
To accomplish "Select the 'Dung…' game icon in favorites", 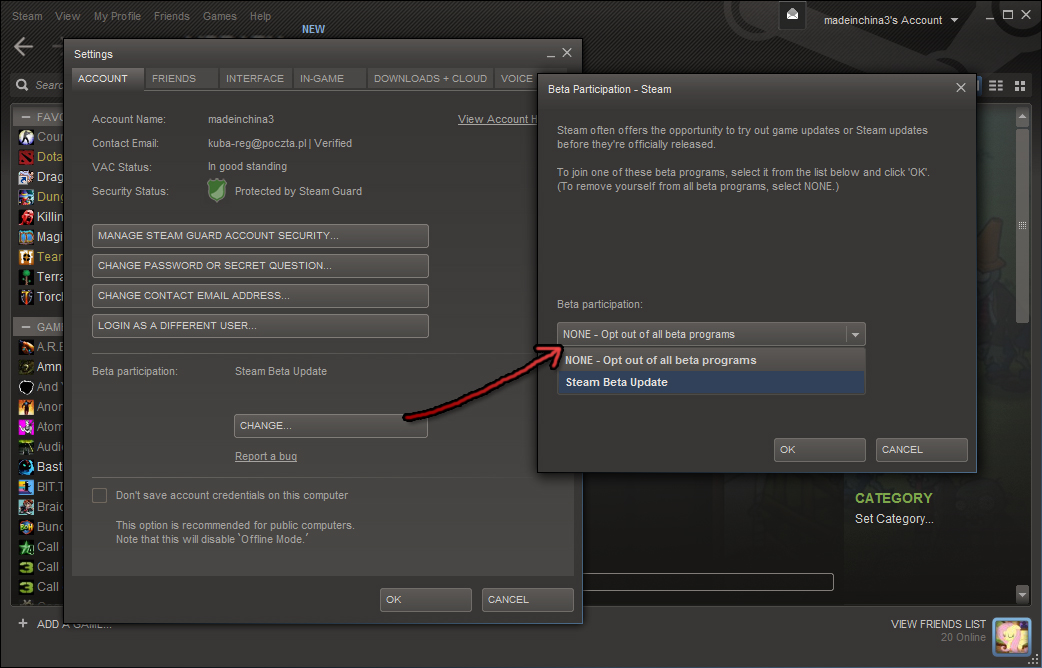I will point(26,197).
